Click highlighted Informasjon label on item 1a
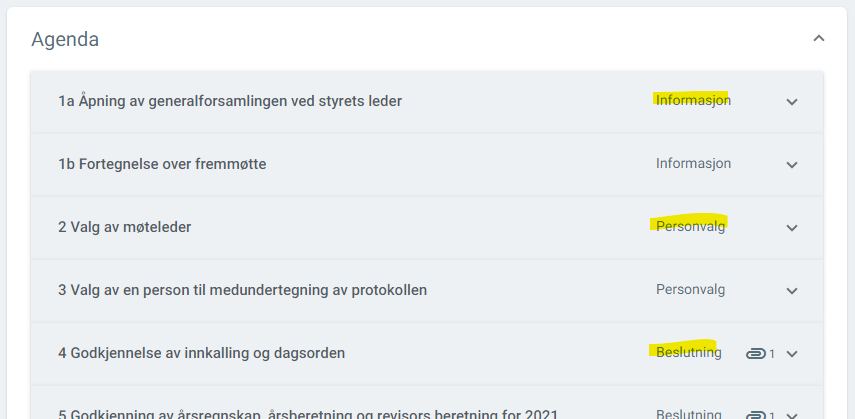Screen dimensions: 855x419 coord(693,100)
